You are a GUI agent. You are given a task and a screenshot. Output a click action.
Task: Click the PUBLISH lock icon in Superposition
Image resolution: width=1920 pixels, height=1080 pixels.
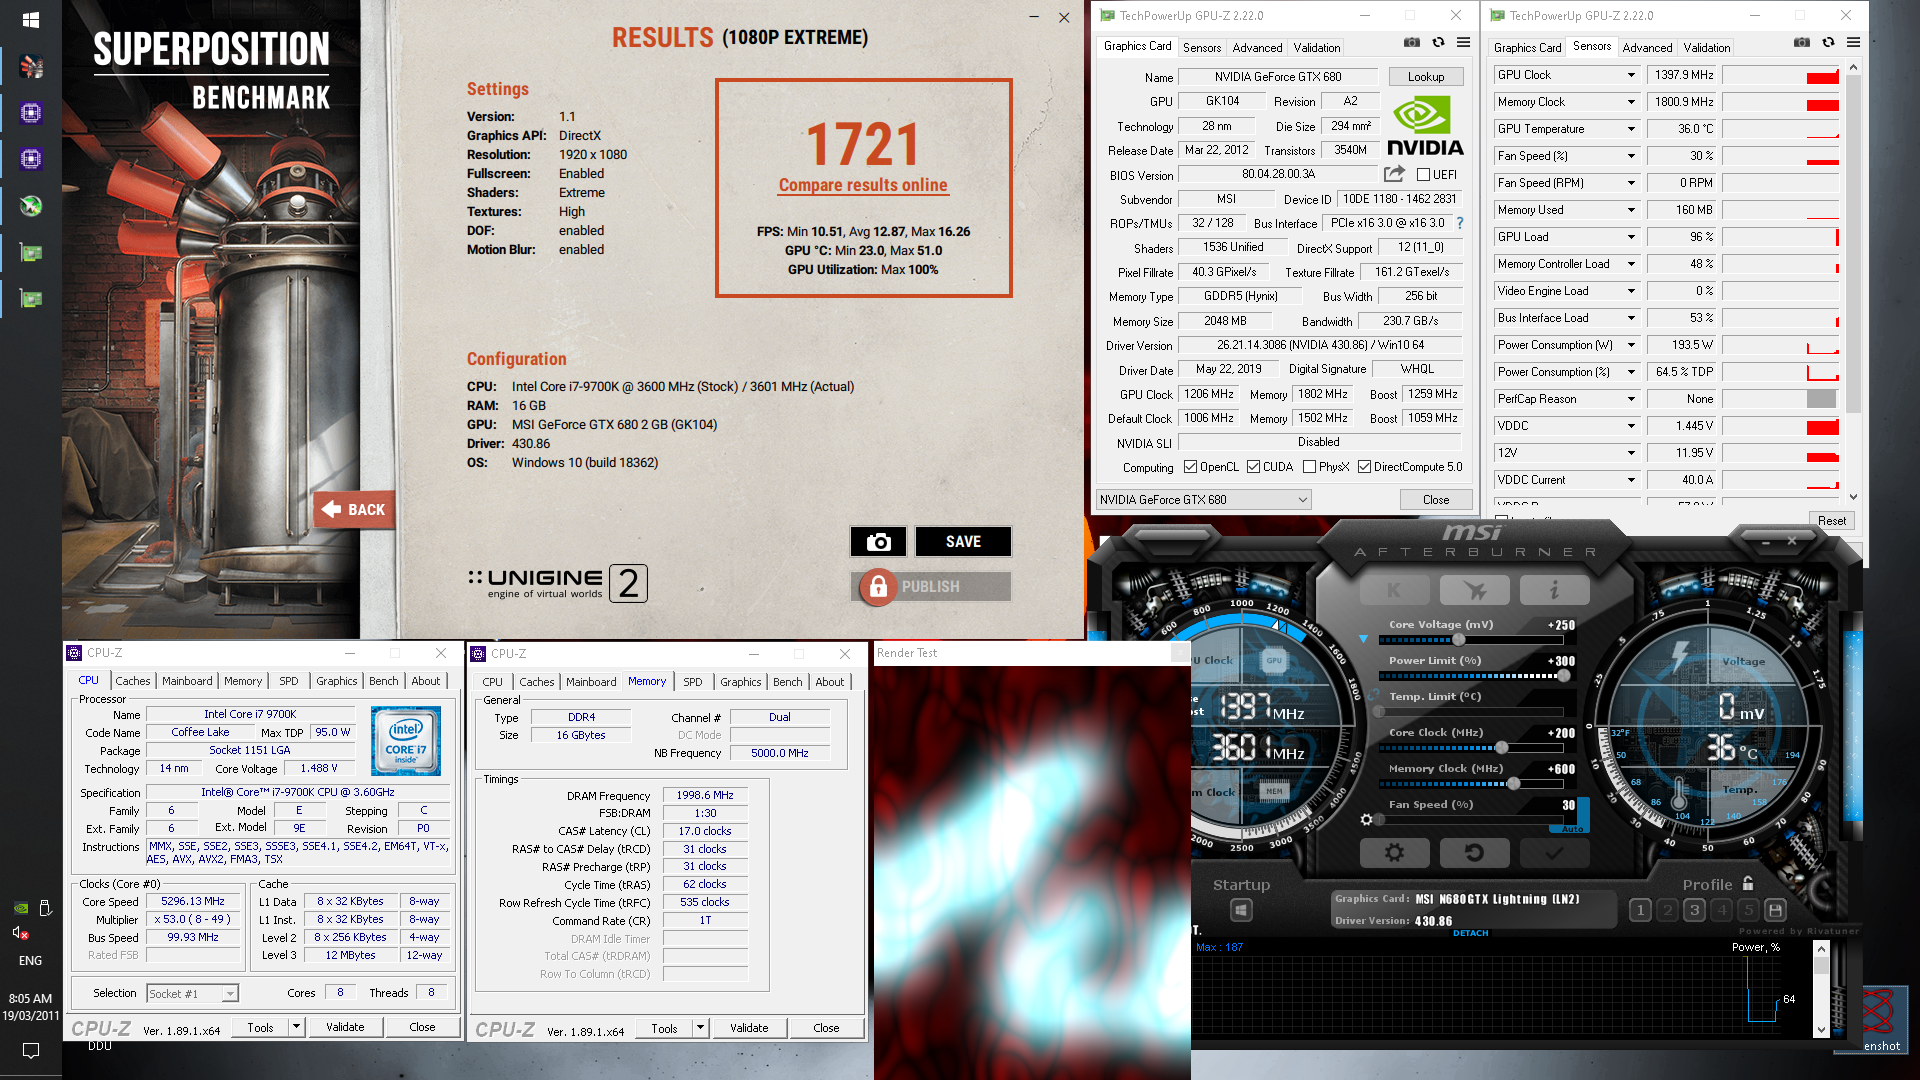(878, 587)
